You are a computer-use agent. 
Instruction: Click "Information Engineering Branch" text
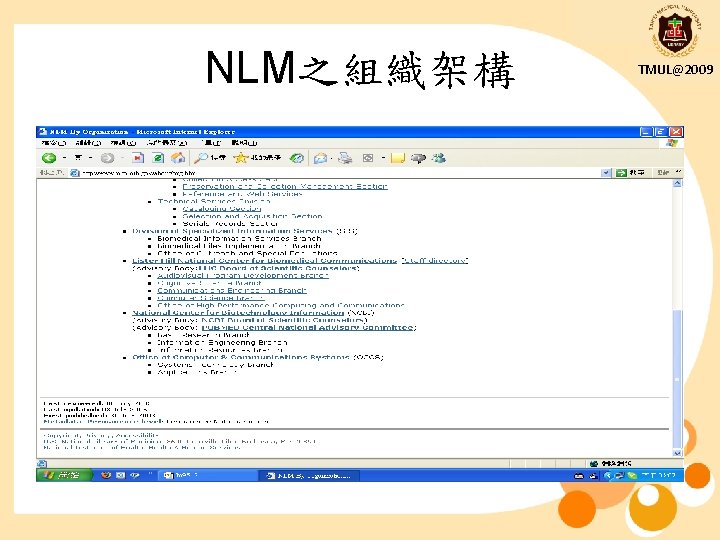(222, 343)
